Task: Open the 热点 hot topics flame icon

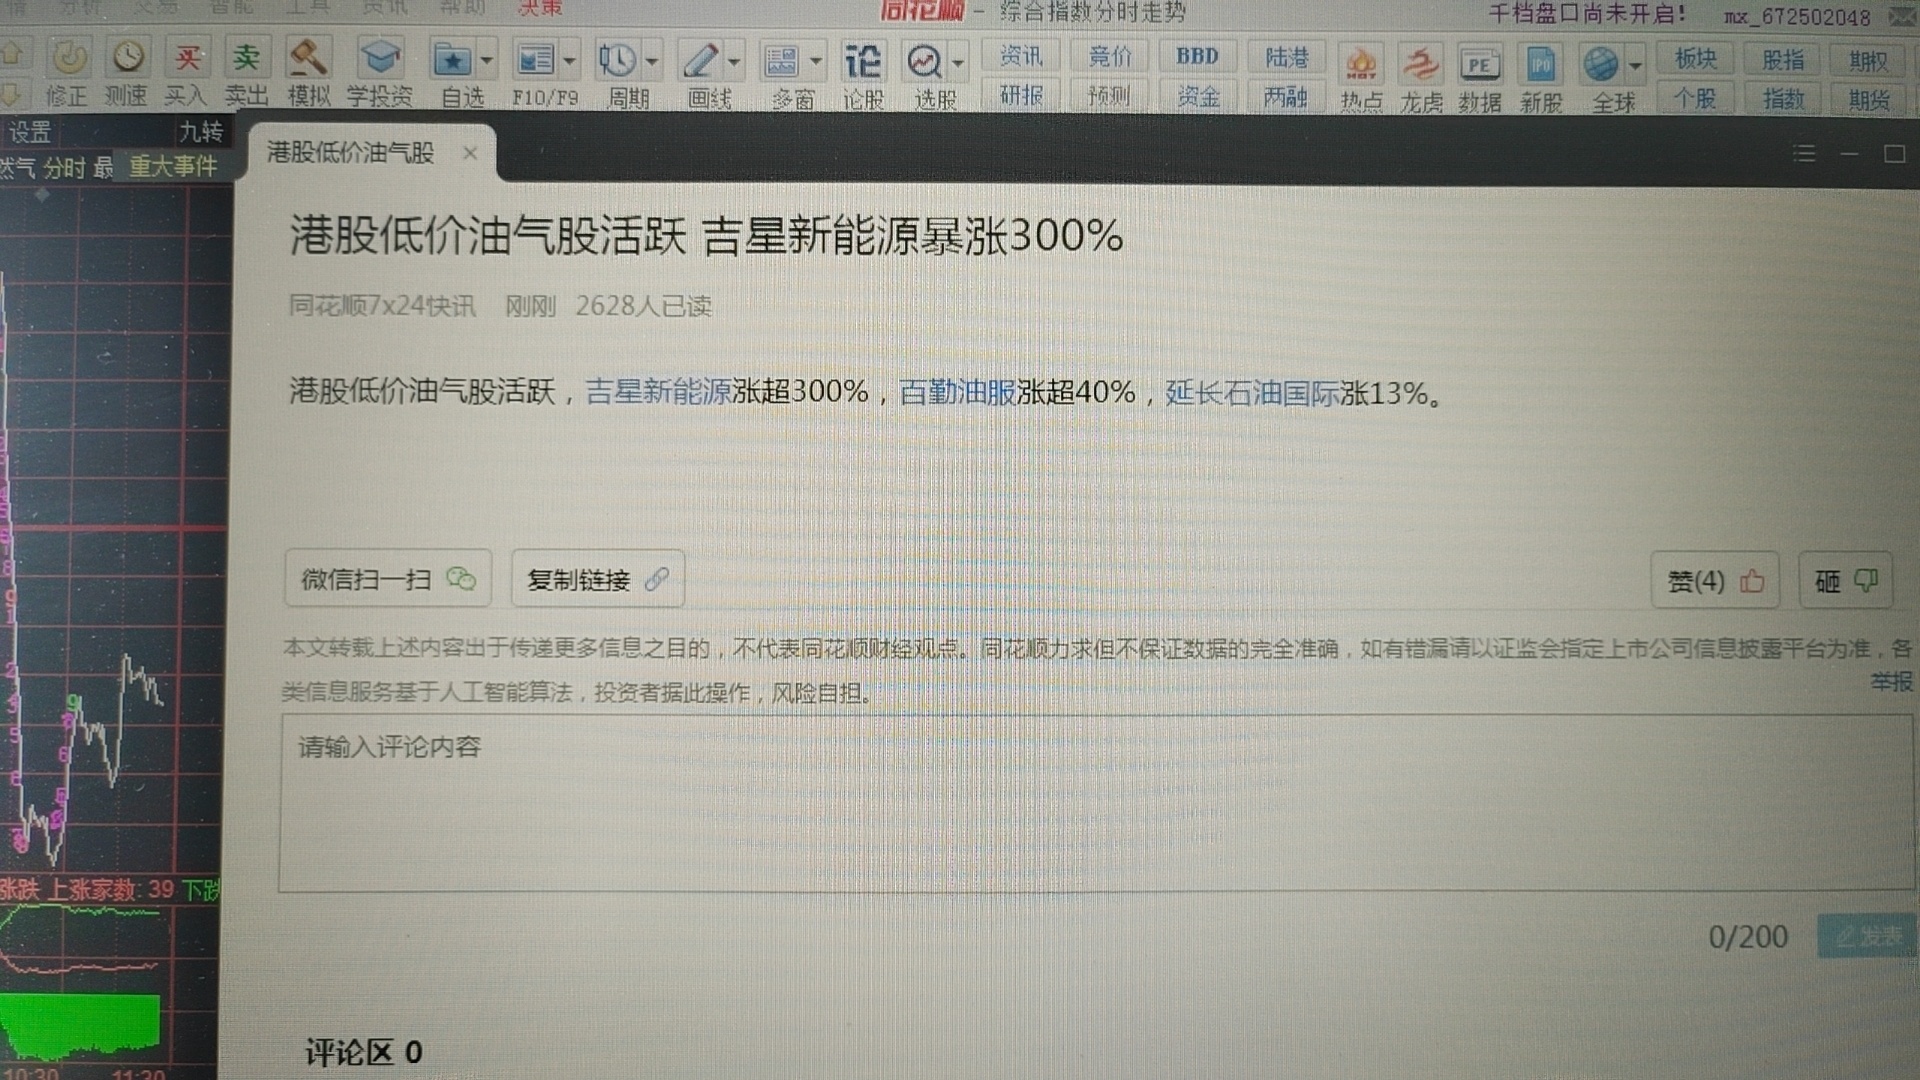Action: click(x=1361, y=66)
